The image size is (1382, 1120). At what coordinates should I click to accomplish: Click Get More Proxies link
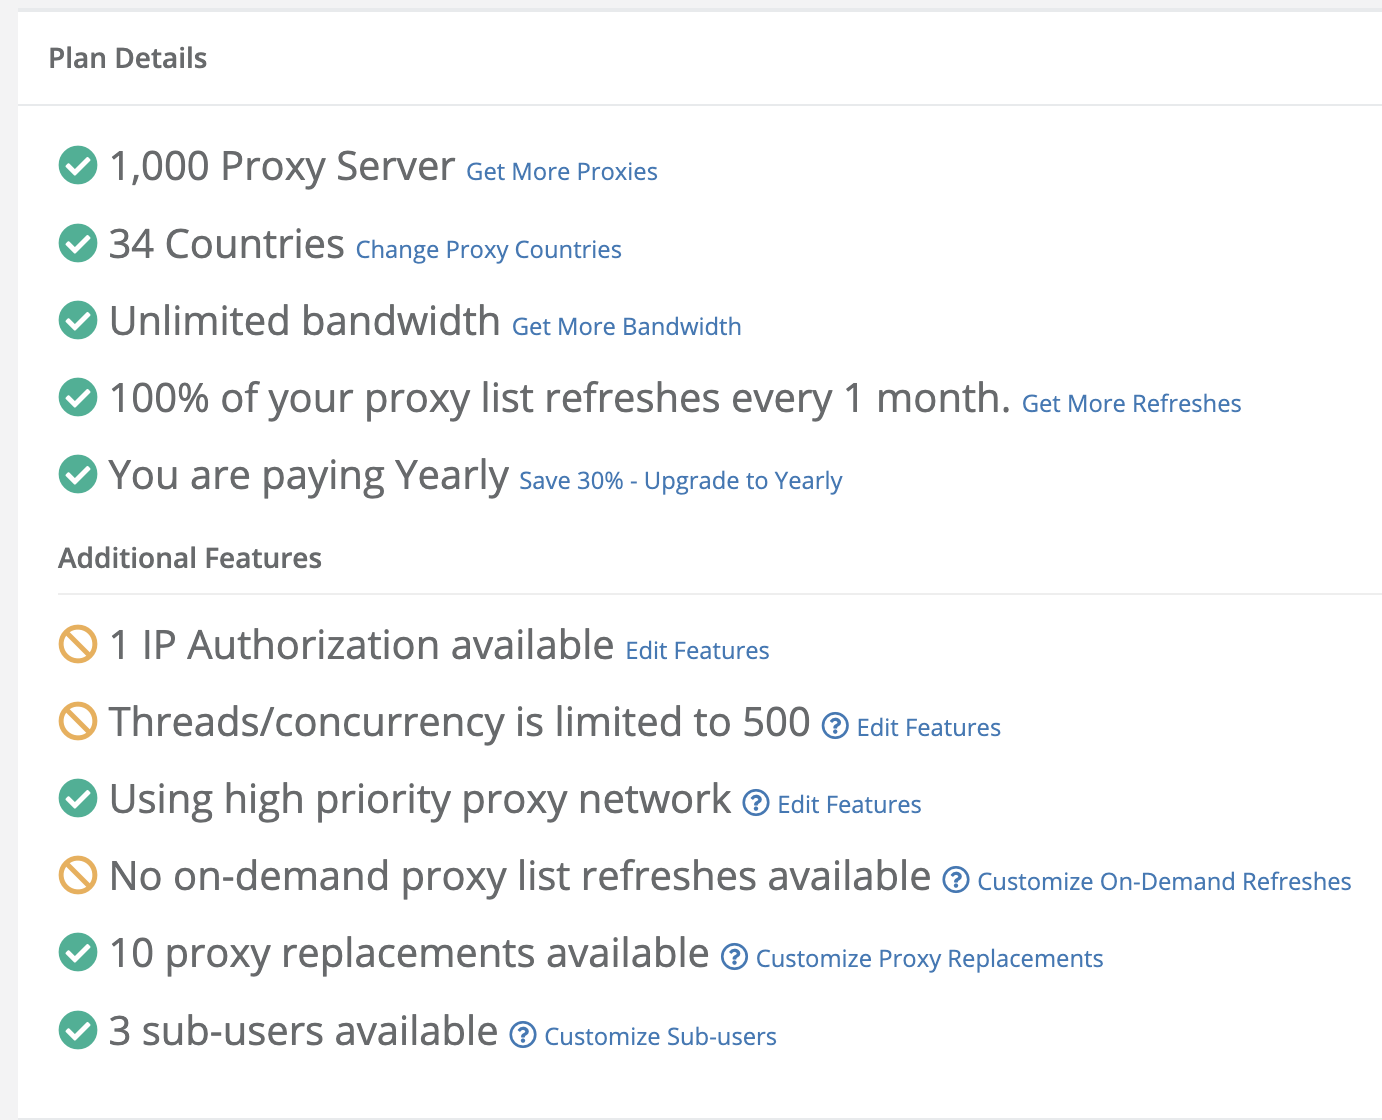point(561,171)
